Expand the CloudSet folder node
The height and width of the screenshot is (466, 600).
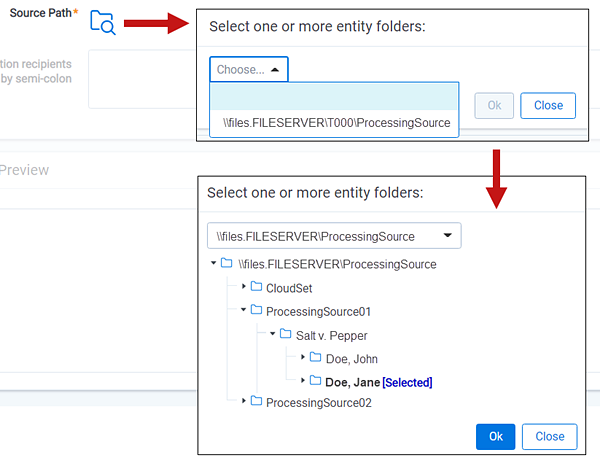[x=243, y=286]
